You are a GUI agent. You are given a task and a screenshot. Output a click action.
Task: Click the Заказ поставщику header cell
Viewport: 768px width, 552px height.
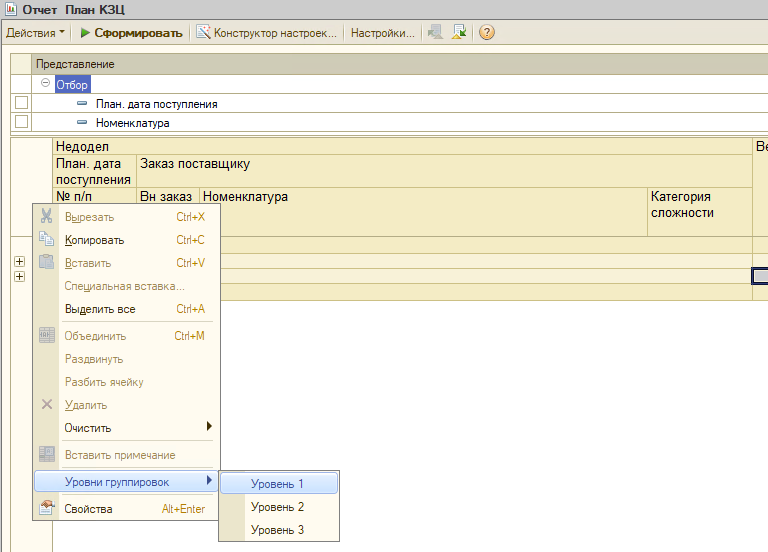tap(444, 171)
